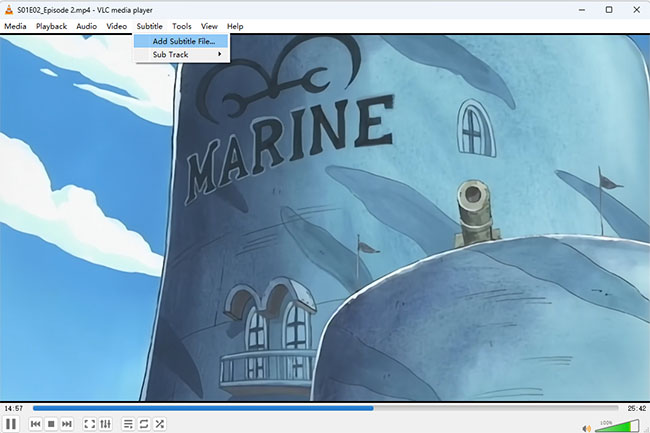
Task: Skip to next media track
Action: click(x=67, y=424)
